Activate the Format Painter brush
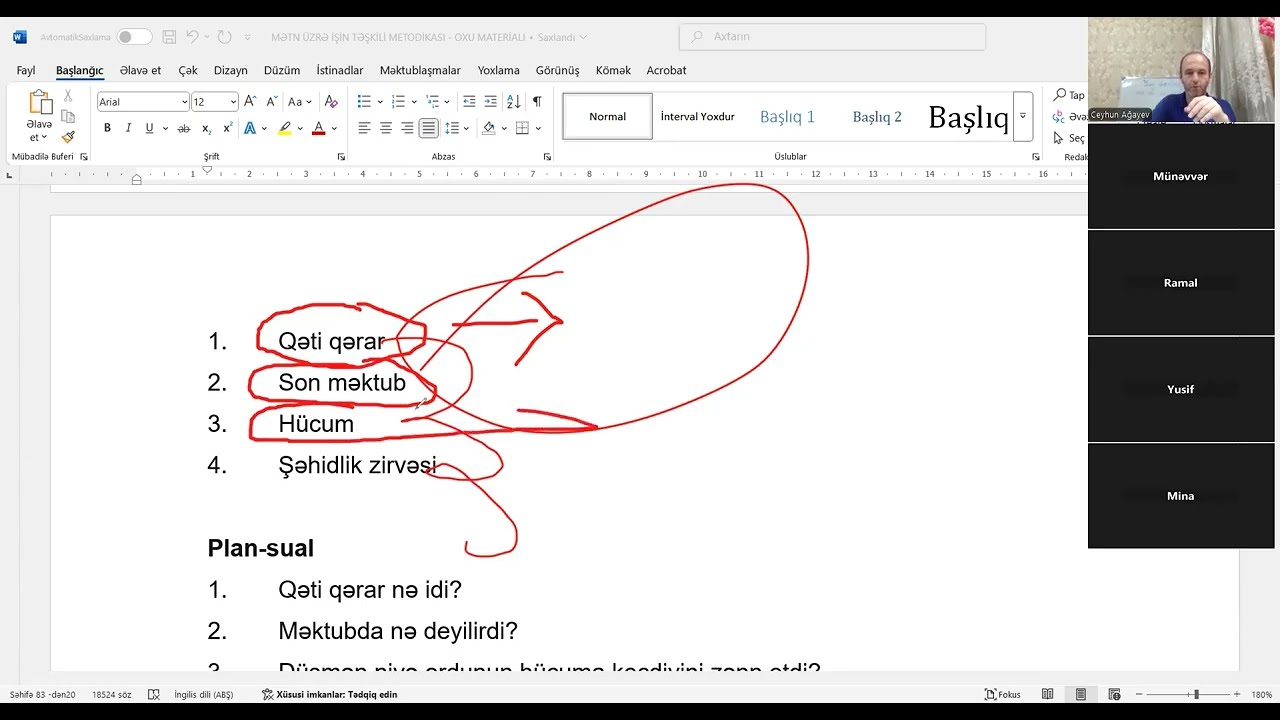The image size is (1280, 720). [68, 137]
